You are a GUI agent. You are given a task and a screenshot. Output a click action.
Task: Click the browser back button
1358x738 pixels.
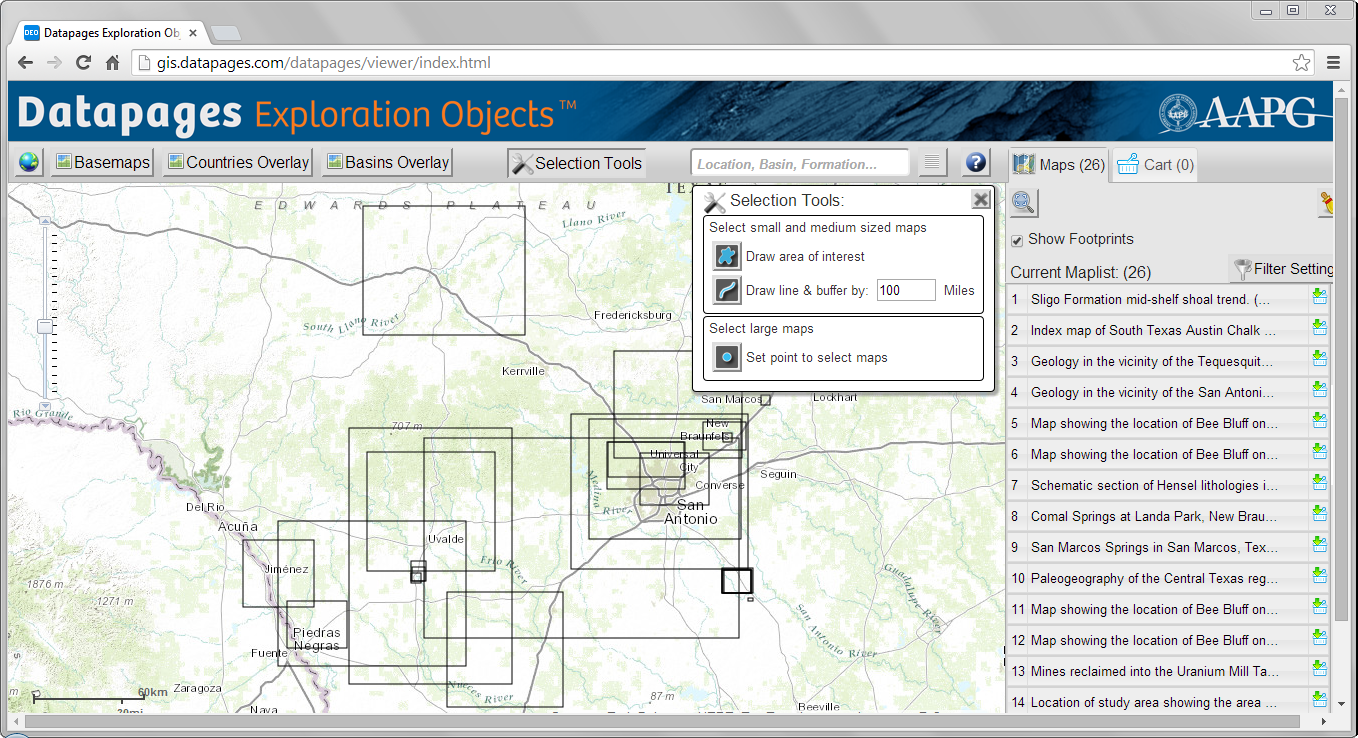(26, 63)
